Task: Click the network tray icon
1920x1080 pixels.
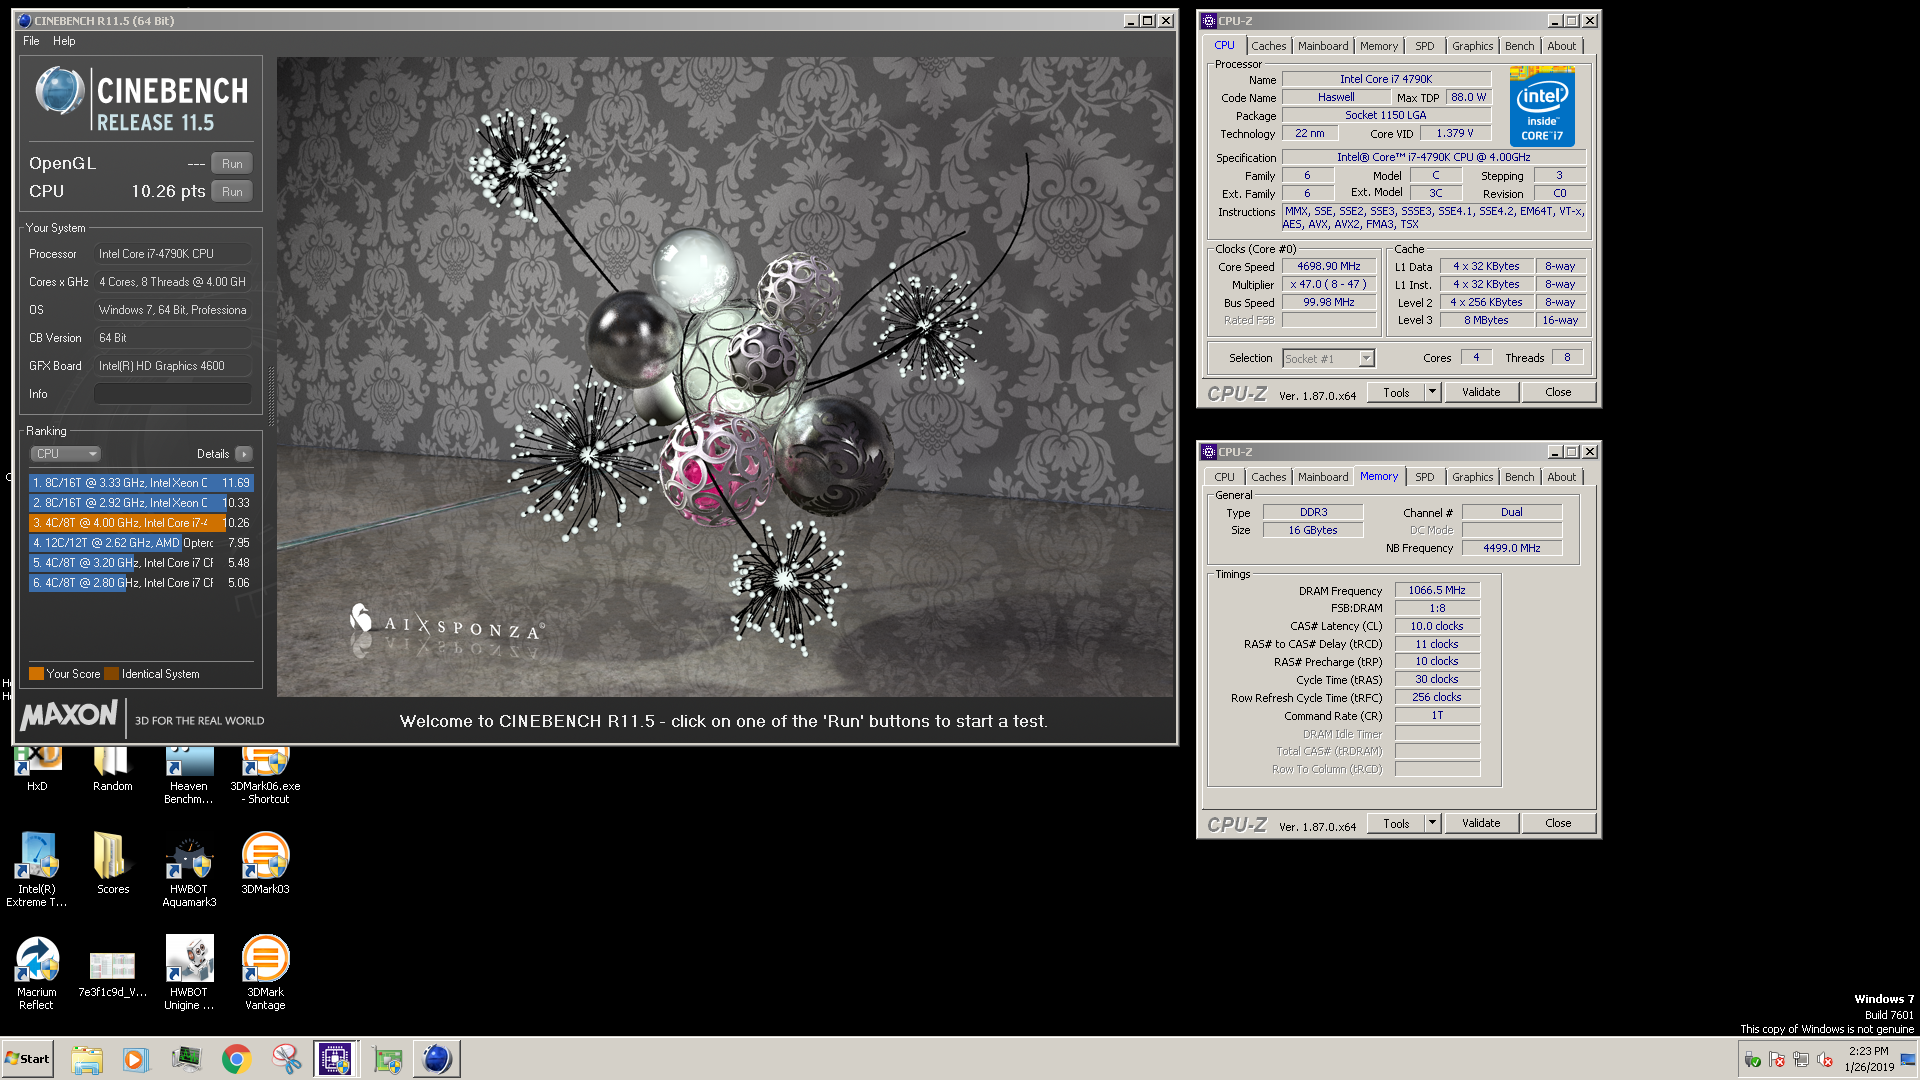Action: (1801, 1060)
